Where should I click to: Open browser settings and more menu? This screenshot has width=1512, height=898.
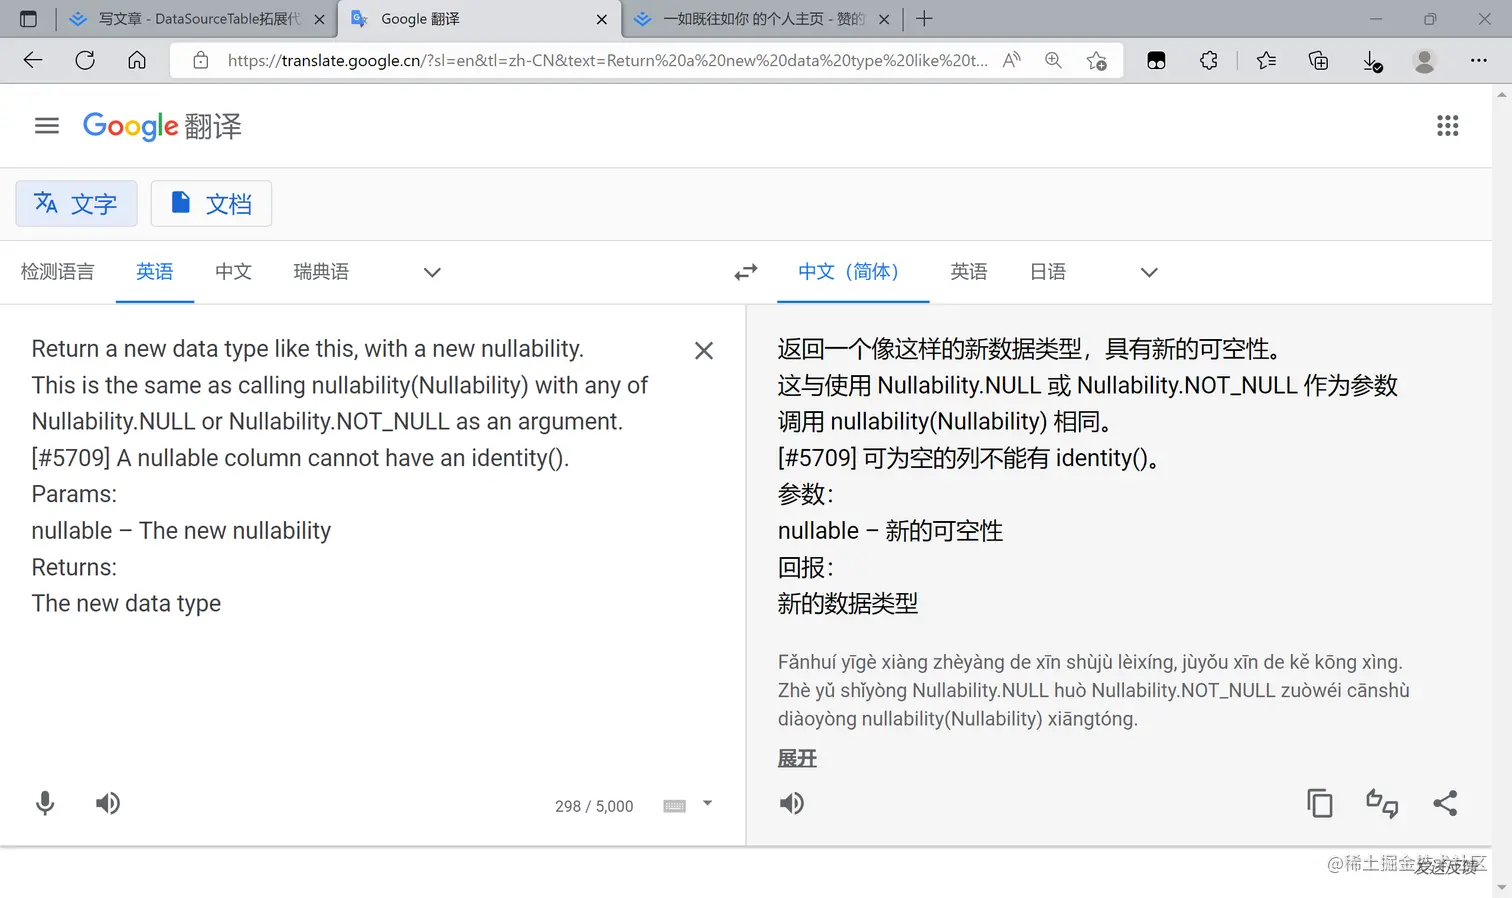click(x=1479, y=60)
